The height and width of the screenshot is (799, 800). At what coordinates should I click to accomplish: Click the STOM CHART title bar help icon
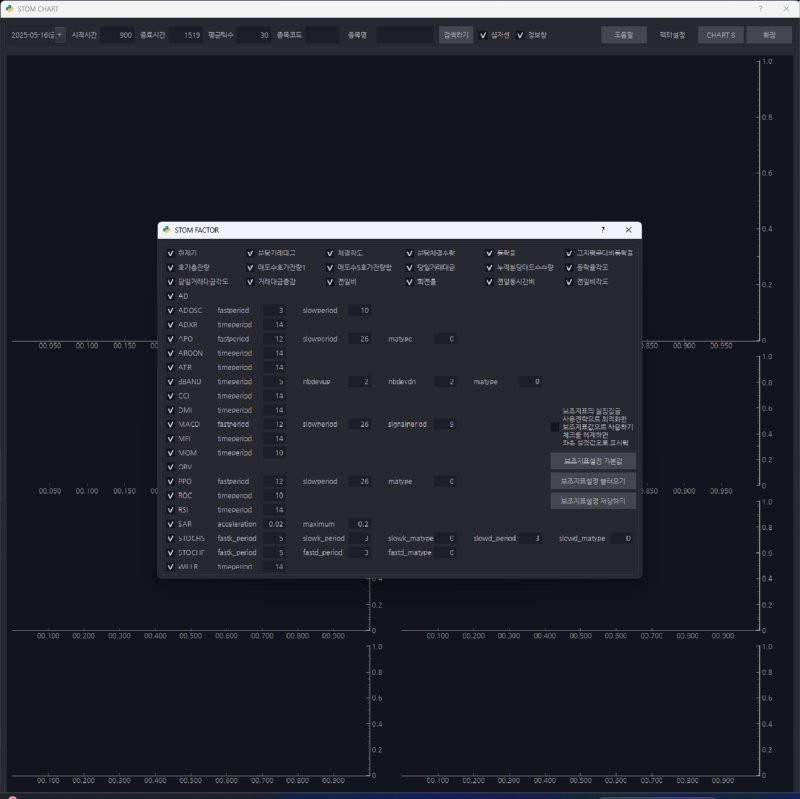[759, 8]
